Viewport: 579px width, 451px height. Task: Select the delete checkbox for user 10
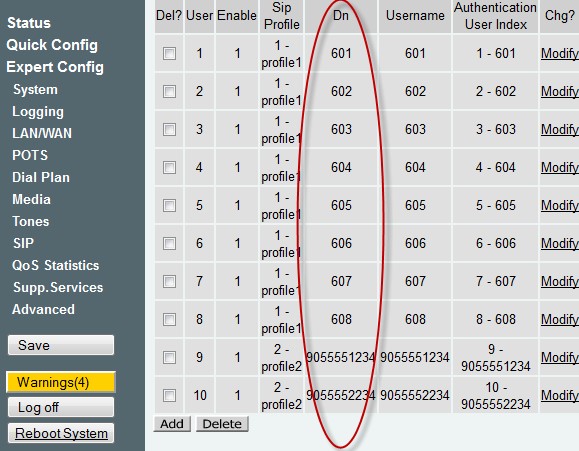169,396
